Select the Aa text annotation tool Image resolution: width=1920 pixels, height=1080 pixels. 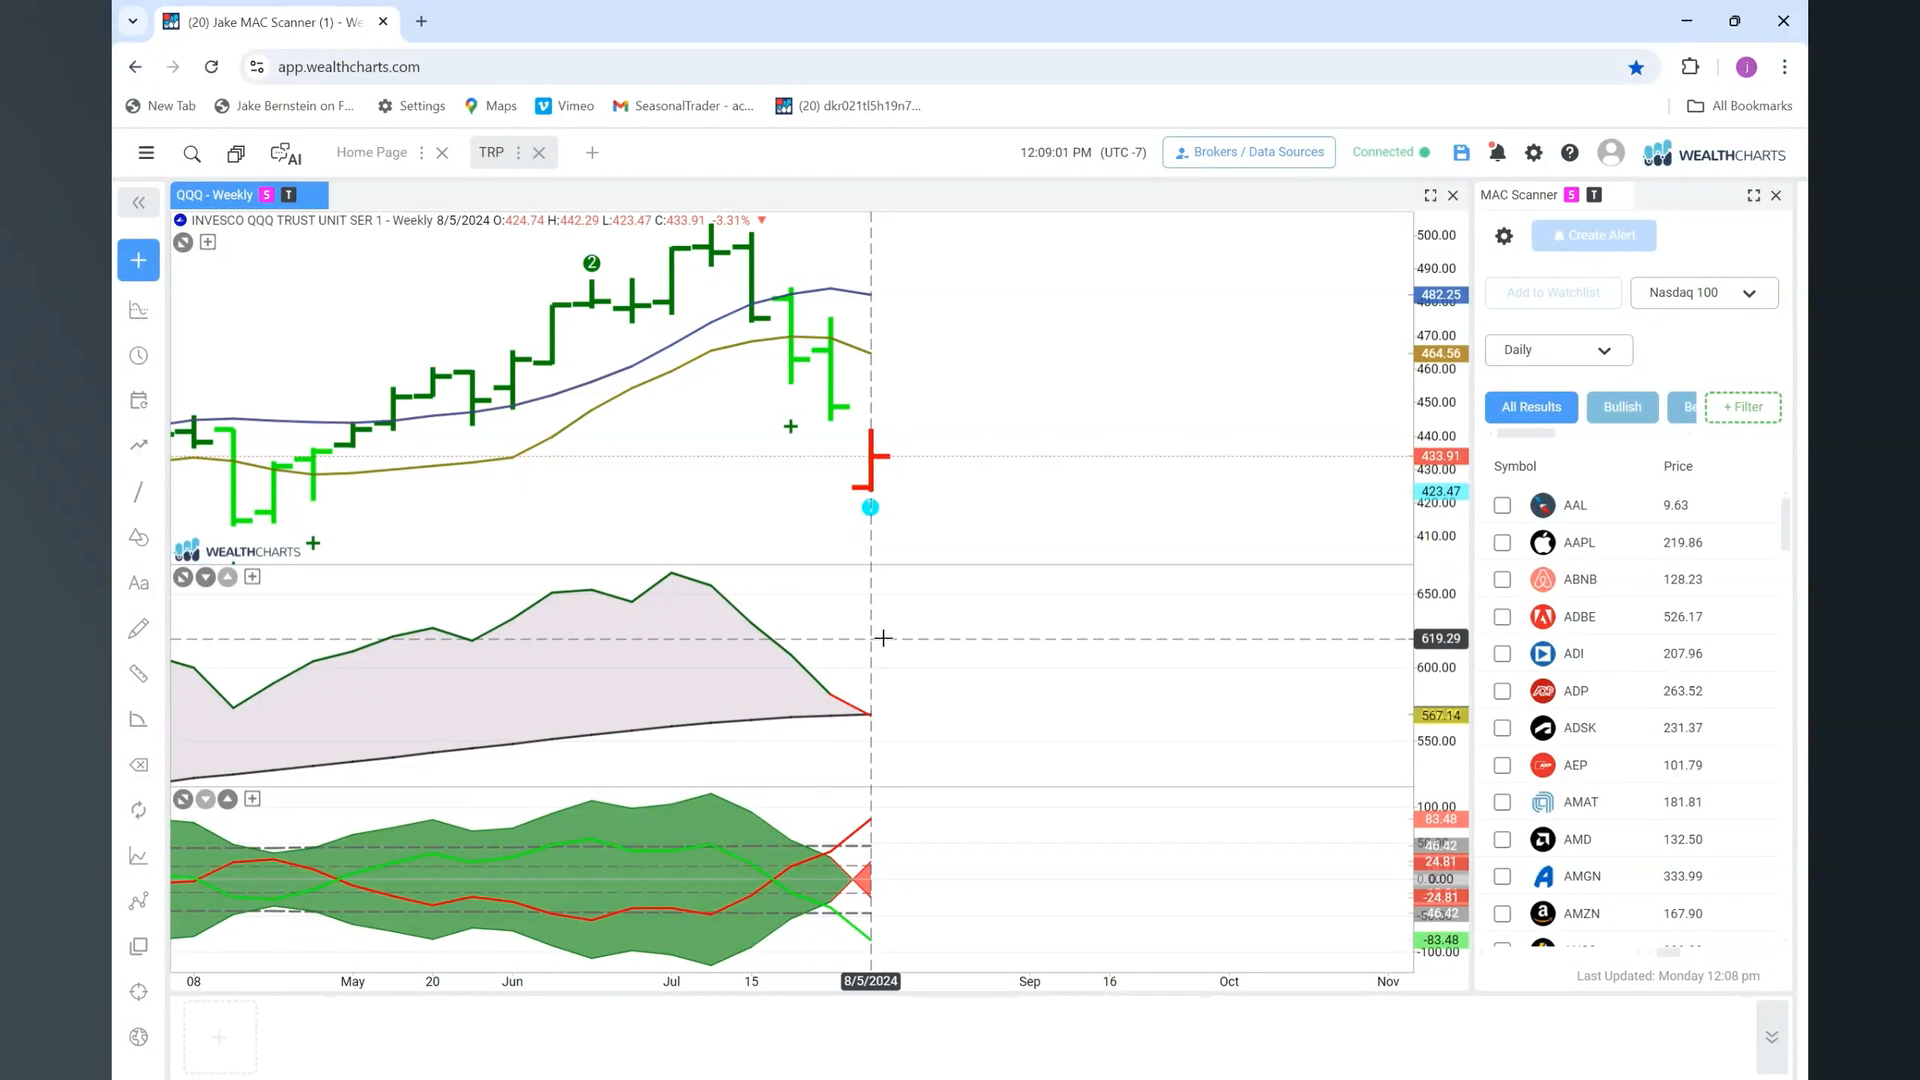139,583
